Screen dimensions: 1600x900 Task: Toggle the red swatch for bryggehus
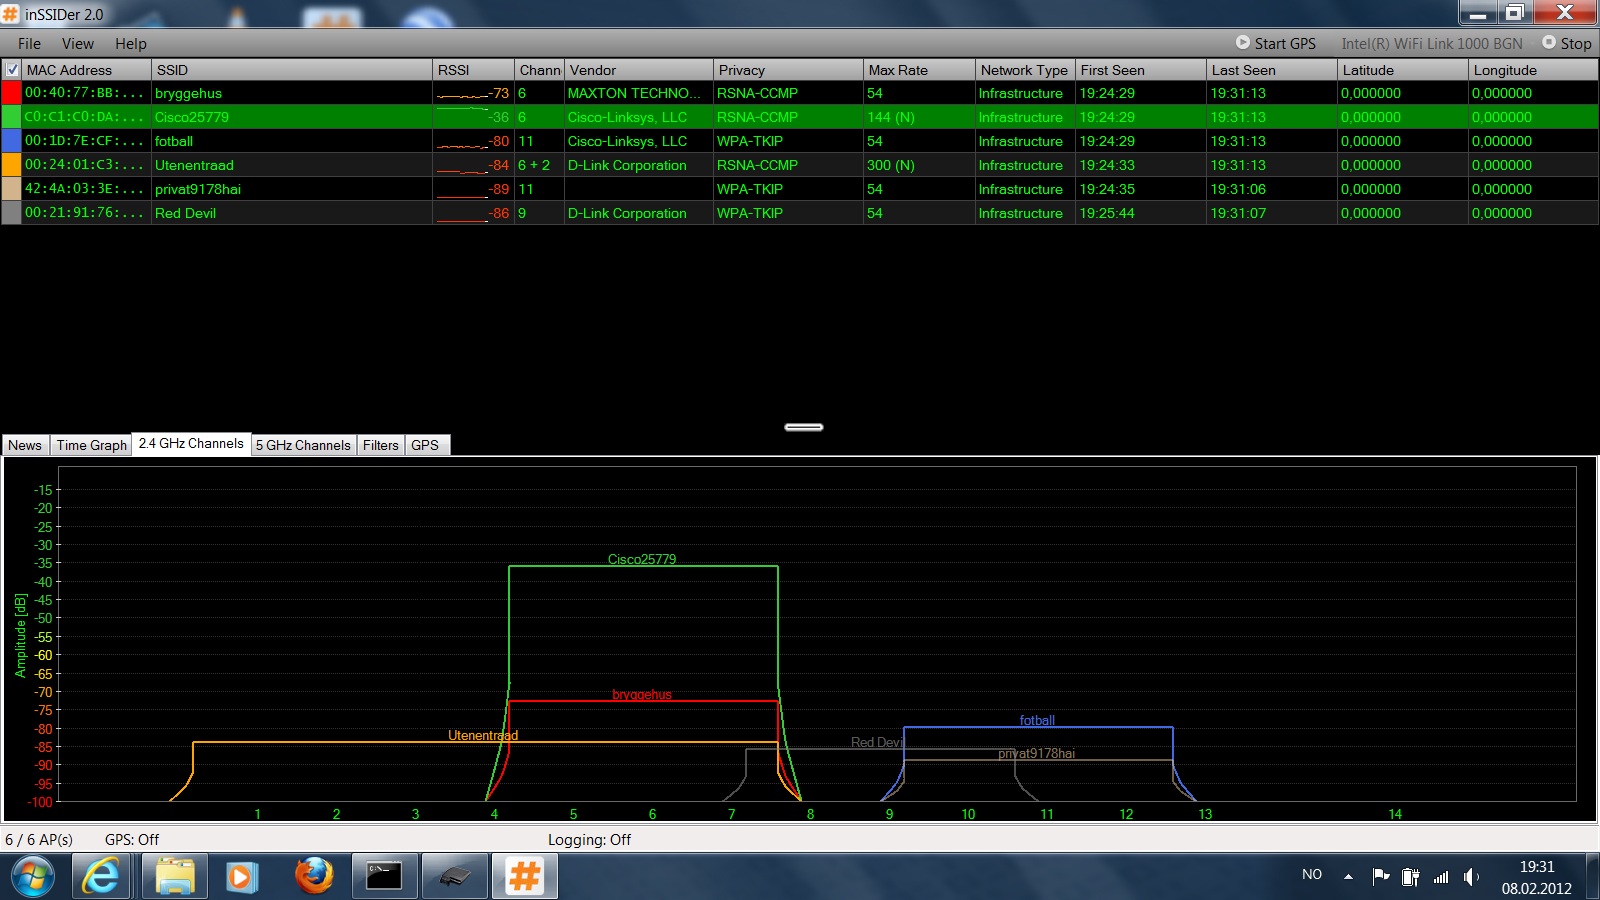pyautogui.click(x=11, y=93)
